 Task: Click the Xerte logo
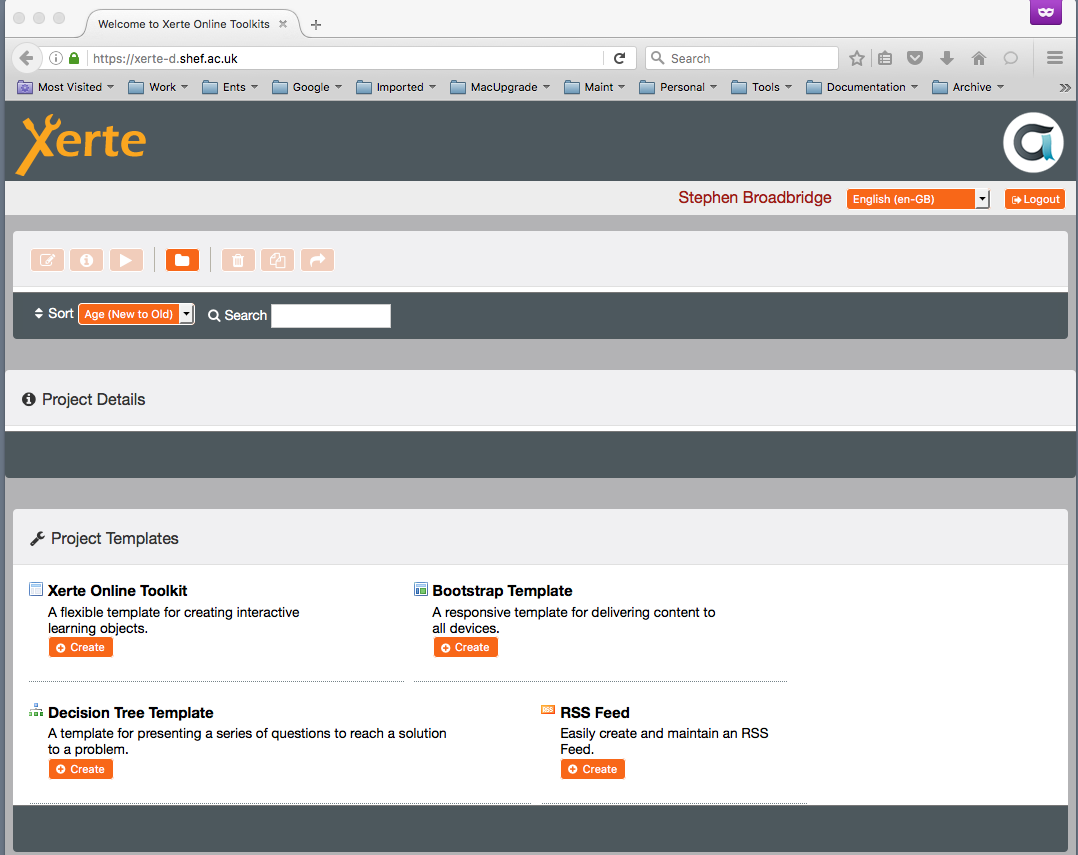coord(81,144)
